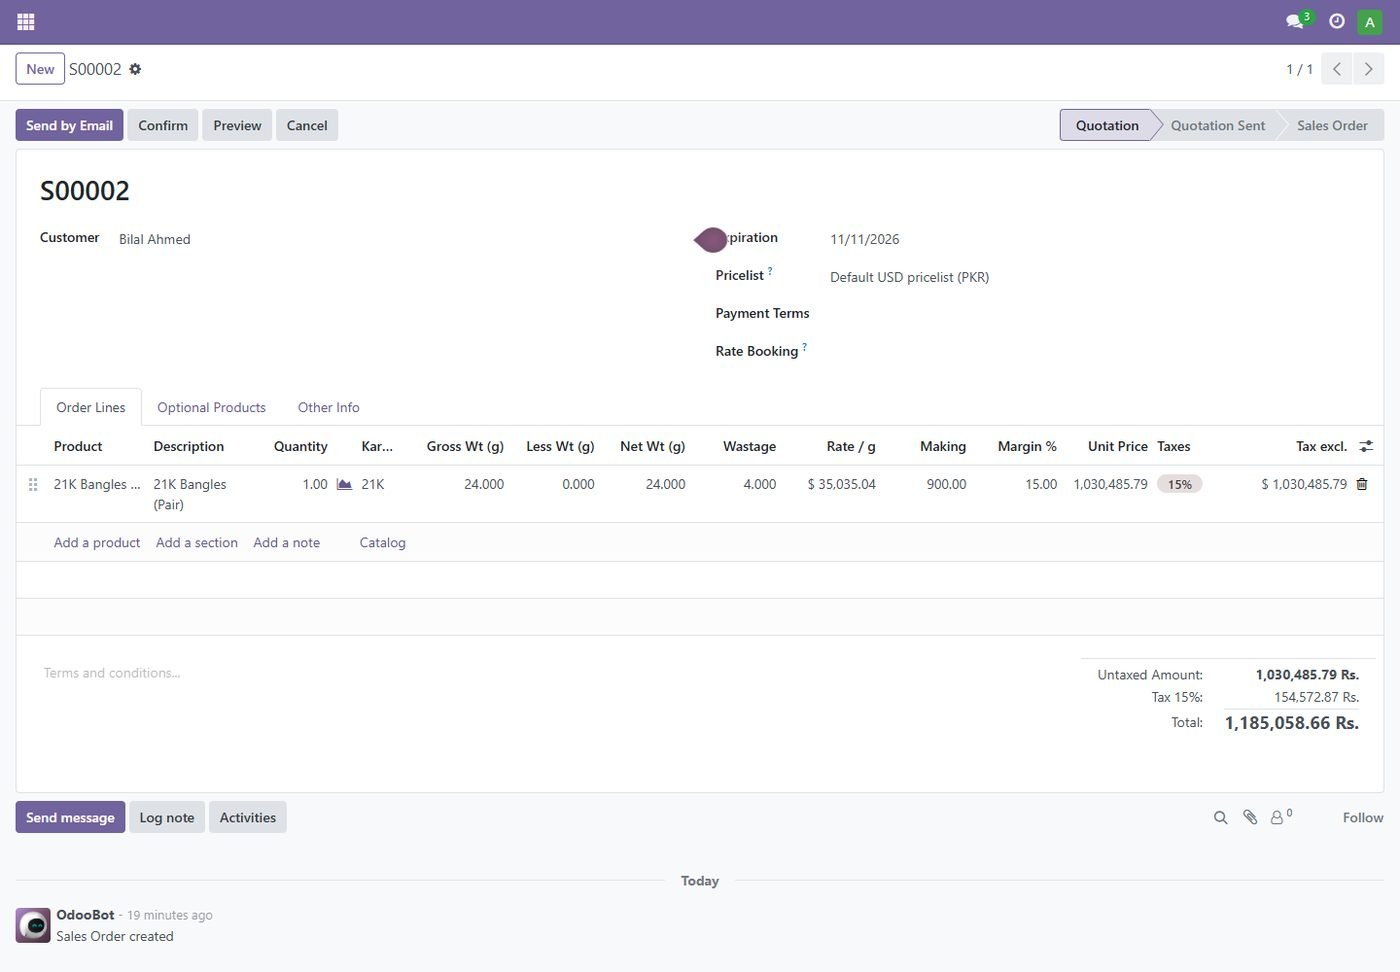1400x972 pixels.
Task: Open the product Catalog
Action: pos(383,542)
